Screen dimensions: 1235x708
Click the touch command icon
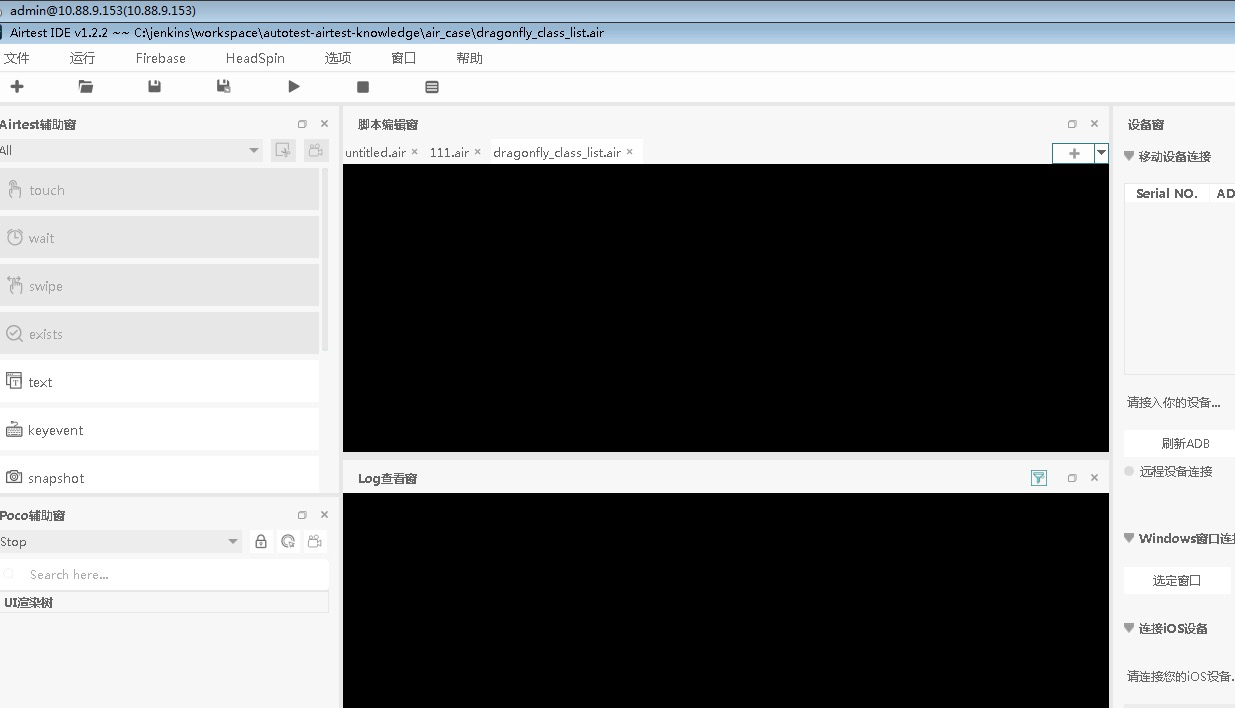14,190
